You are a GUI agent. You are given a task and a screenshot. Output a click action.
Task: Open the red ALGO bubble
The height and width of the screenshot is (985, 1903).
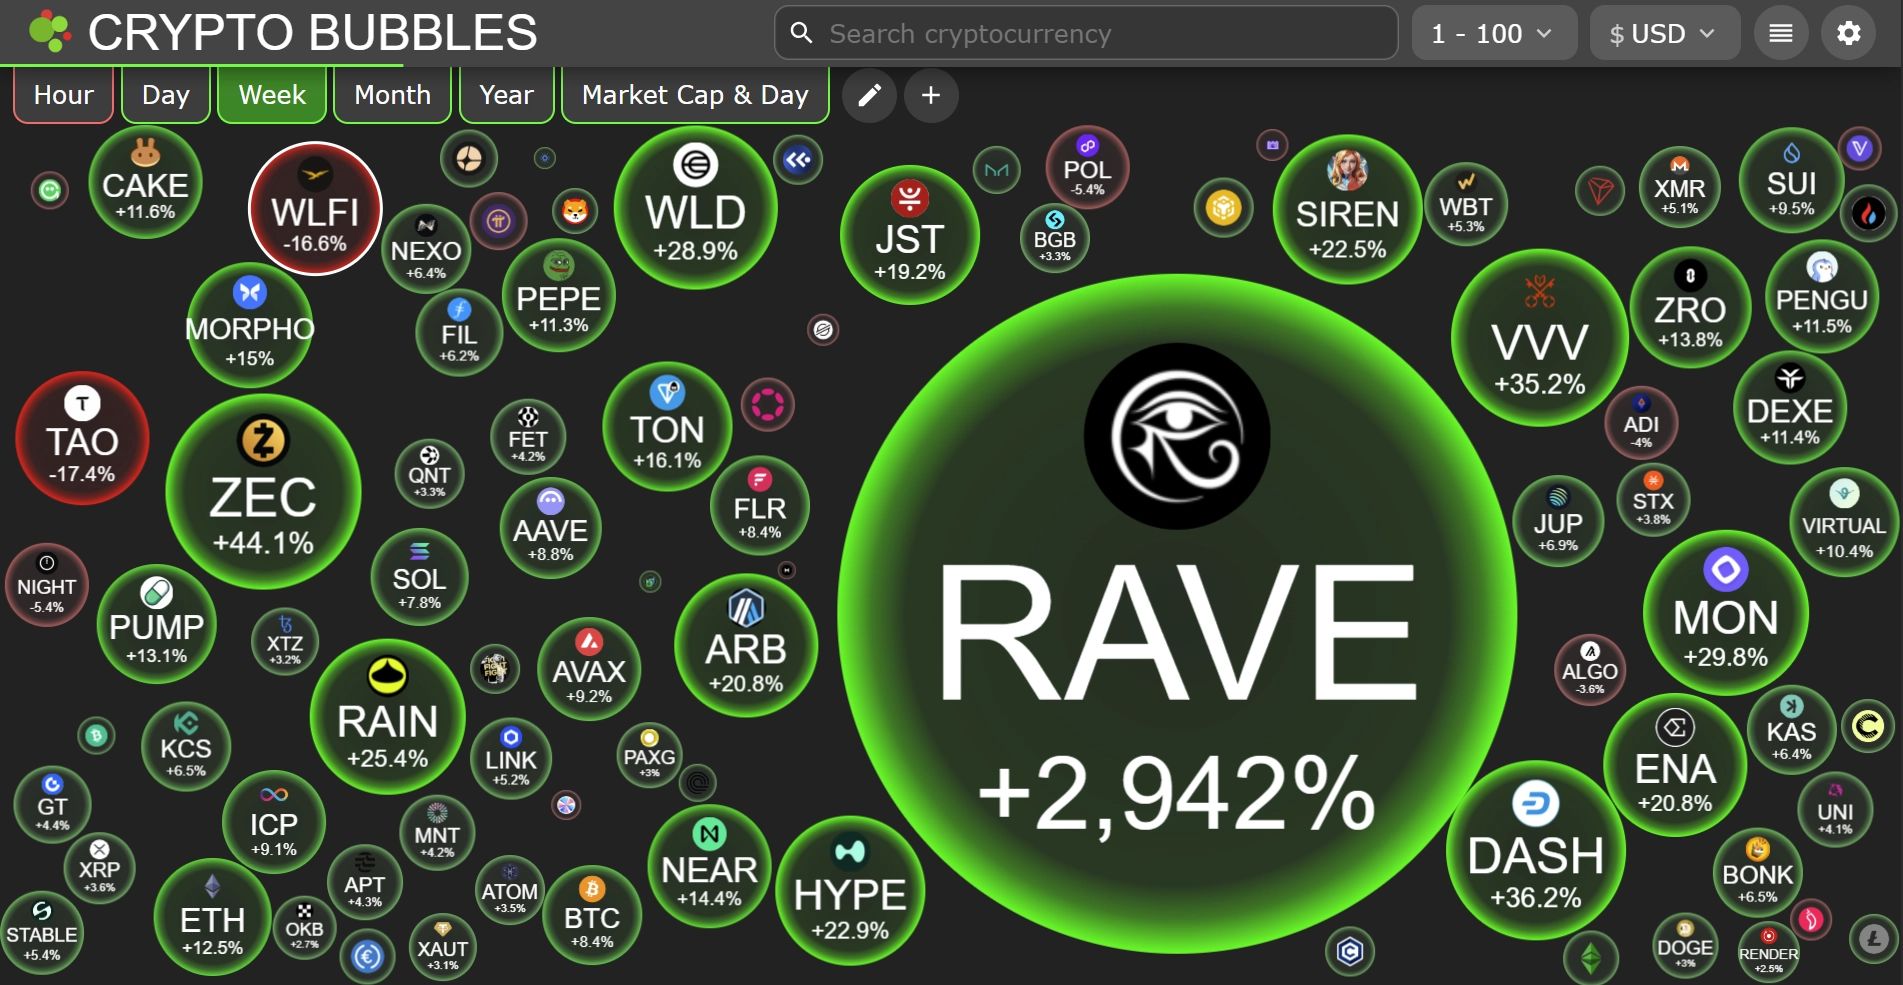pyautogui.click(x=1590, y=669)
